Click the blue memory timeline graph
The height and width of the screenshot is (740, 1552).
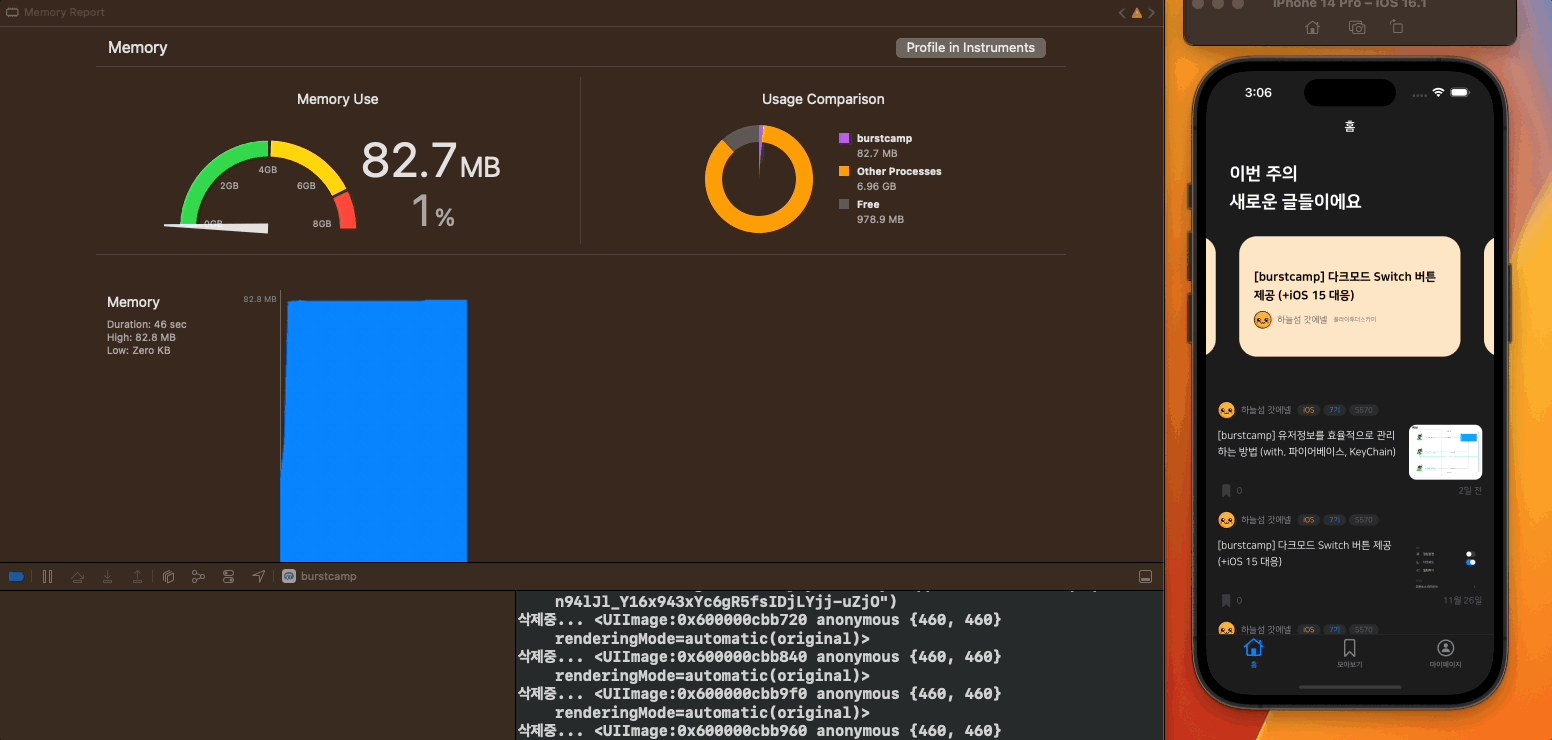(374, 430)
